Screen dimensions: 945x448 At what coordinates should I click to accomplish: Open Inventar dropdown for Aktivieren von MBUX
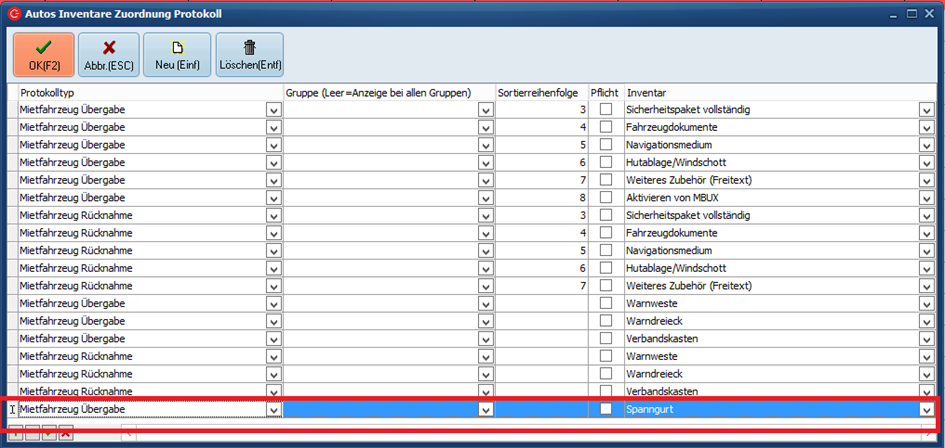tap(926, 198)
